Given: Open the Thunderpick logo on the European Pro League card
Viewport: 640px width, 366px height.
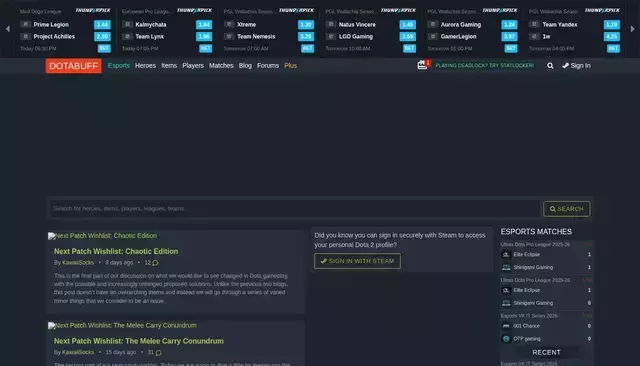Looking at the screenshot, I should tap(195, 10).
